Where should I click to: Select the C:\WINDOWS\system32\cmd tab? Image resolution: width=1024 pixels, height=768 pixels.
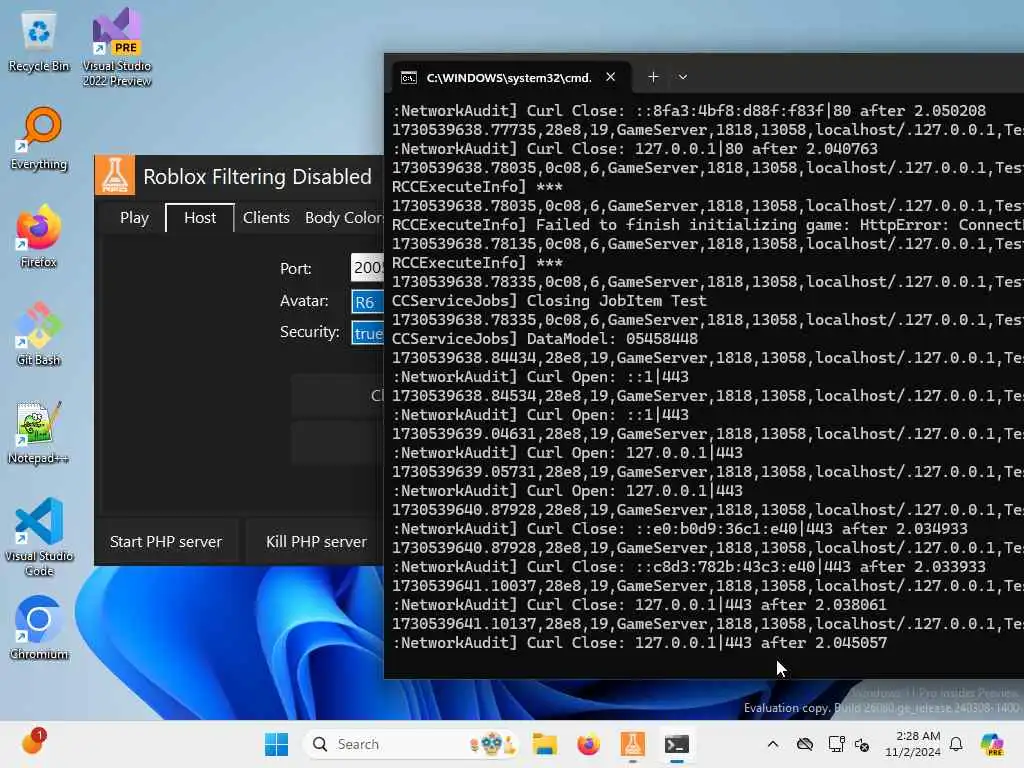point(511,78)
